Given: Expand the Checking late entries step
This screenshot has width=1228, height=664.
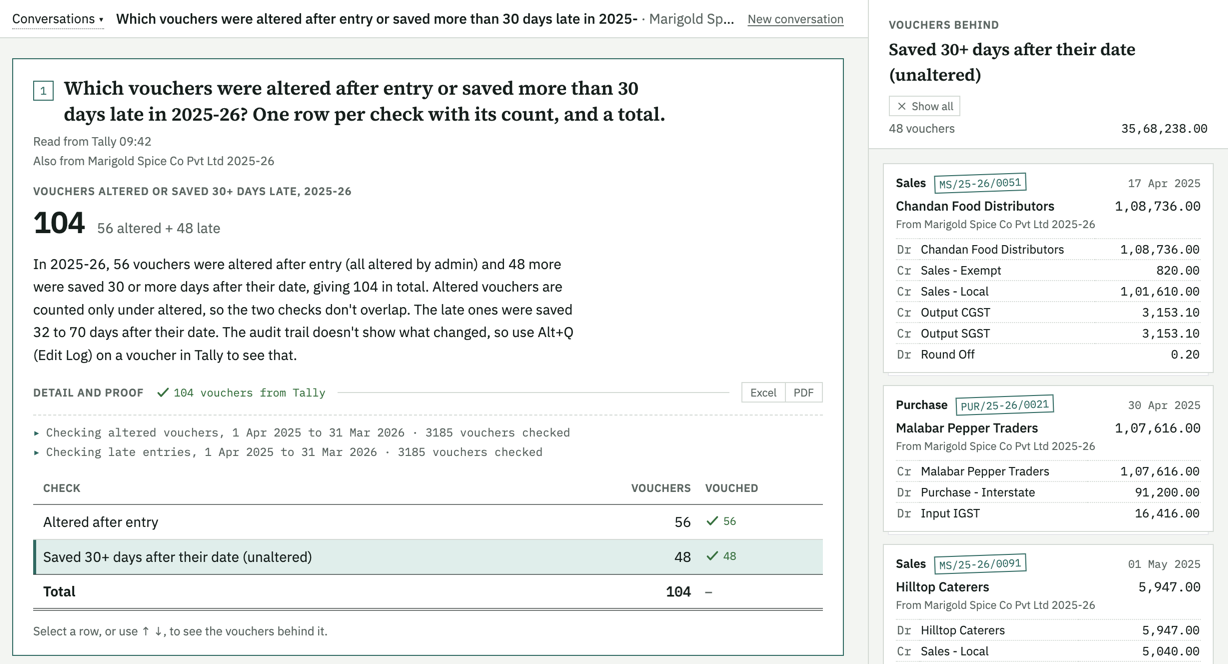Looking at the screenshot, I should pyautogui.click(x=288, y=452).
